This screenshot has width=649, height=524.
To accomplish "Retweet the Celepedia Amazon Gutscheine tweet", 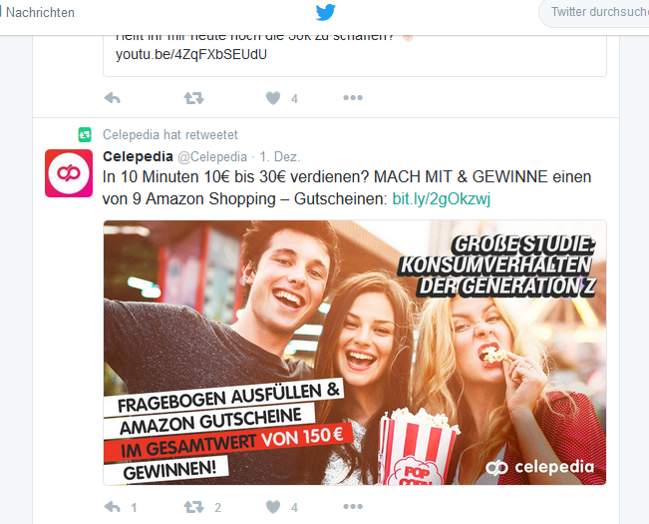I will click(194, 507).
